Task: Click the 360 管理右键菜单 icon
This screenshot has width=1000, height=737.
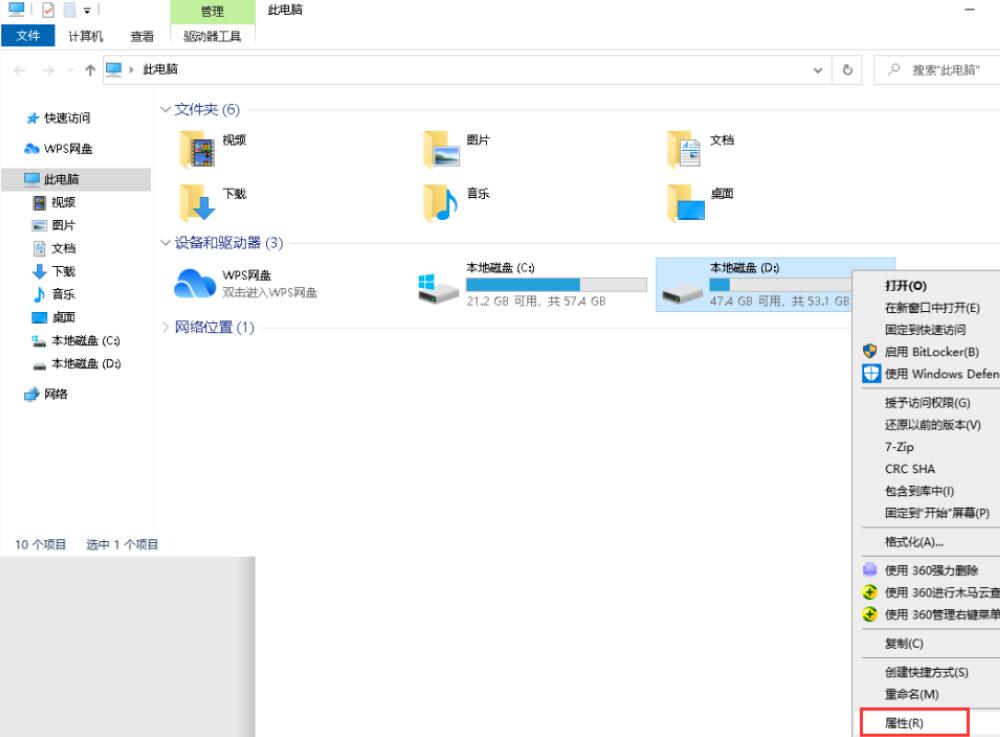Action: pos(870,614)
